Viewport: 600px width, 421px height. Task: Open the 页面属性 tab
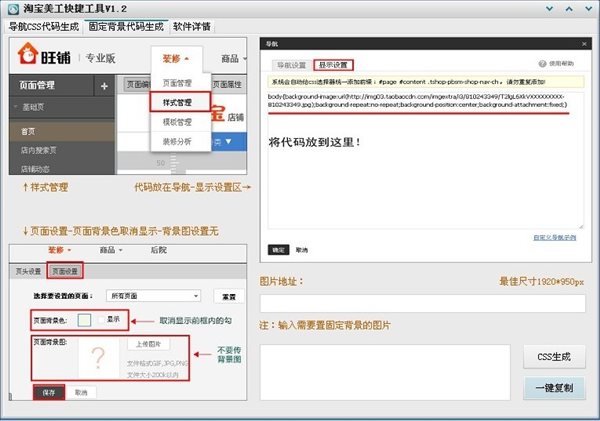[x=227, y=85]
